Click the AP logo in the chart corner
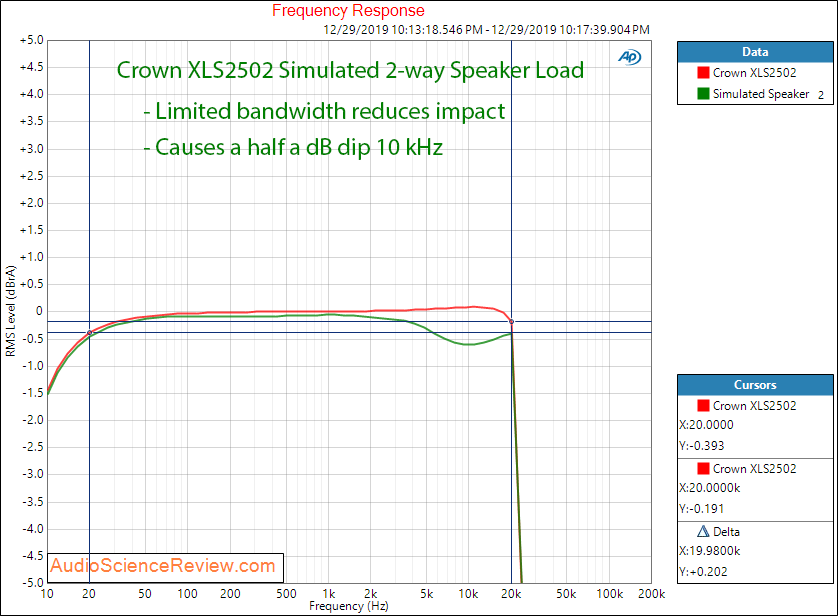Image resolution: width=838 pixels, height=616 pixels. pyautogui.click(x=630, y=57)
